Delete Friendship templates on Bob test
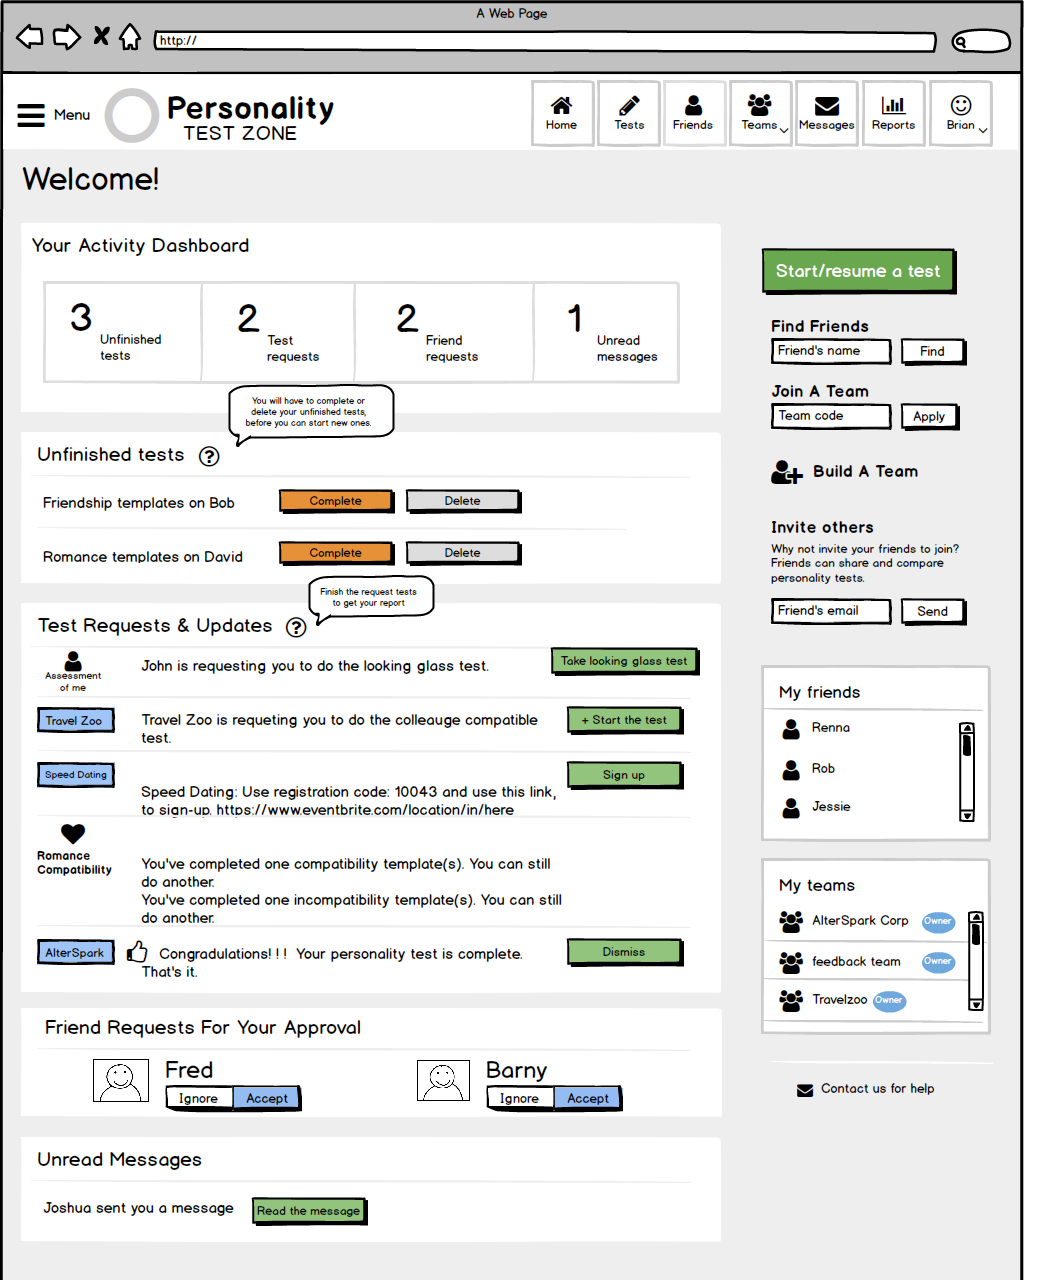 pos(463,501)
